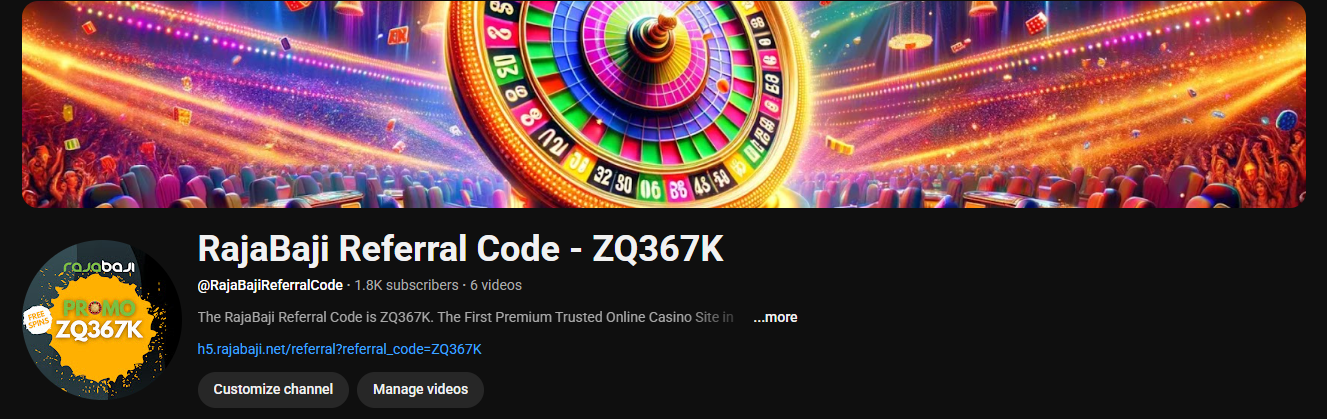This screenshot has height=419, width=1327.
Task: Select the @RajaBajiReferralCode handle
Action: [x=270, y=285]
